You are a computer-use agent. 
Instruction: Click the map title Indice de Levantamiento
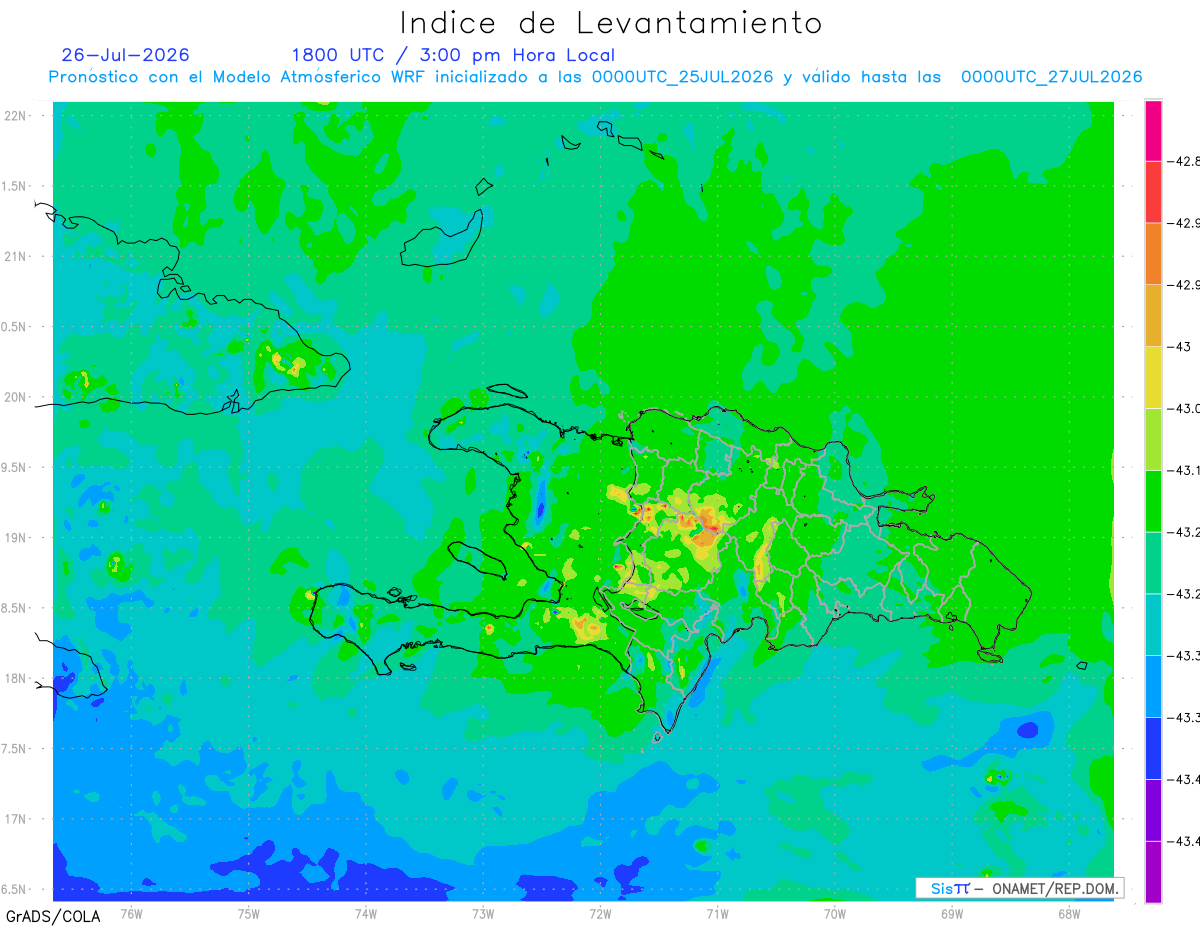point(611,23)
